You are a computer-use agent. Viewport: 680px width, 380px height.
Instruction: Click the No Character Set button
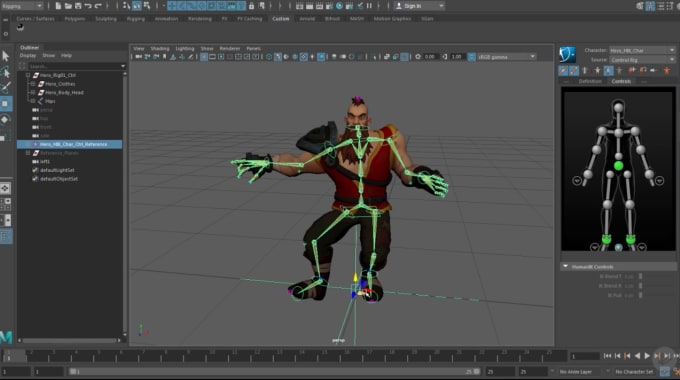point(634,372)
